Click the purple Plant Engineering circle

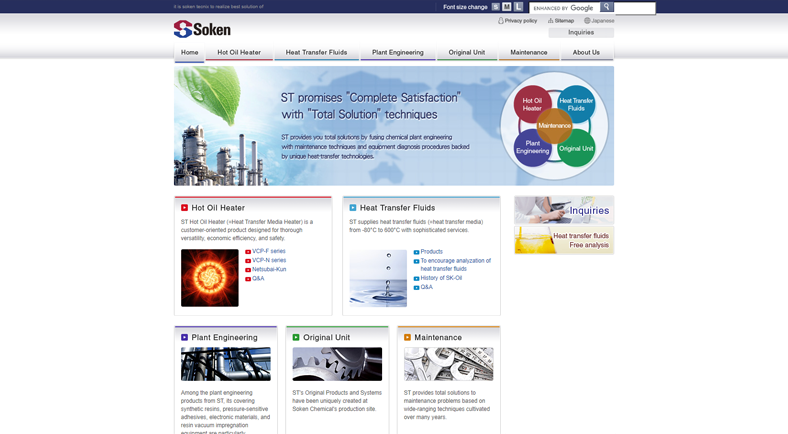pos(532,148)
